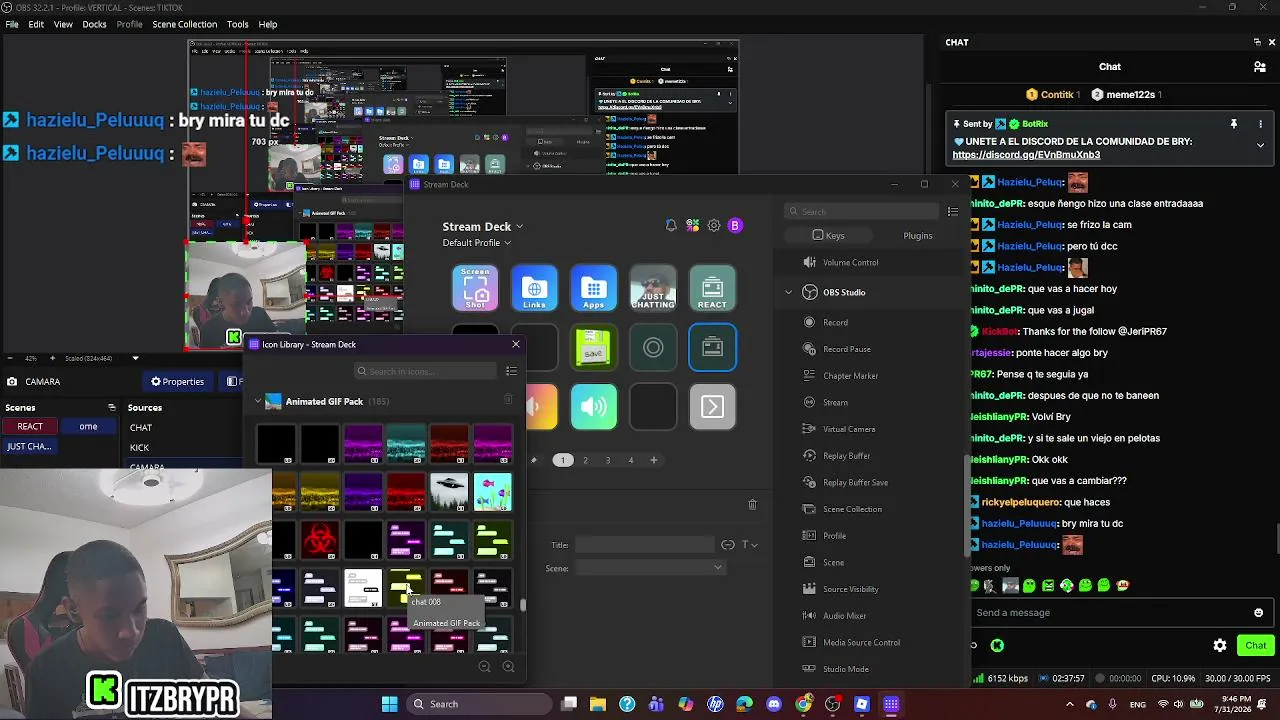The image size is (1280, 720).
Task: Choose the Studio Mode action icon
Action: [810, 669]
